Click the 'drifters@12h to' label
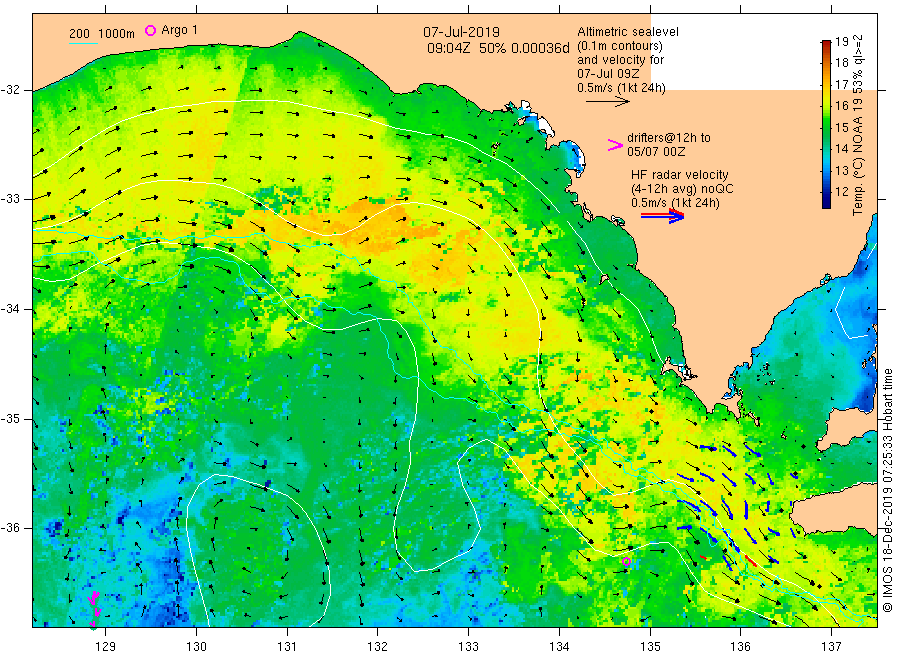 pos(669,138)
